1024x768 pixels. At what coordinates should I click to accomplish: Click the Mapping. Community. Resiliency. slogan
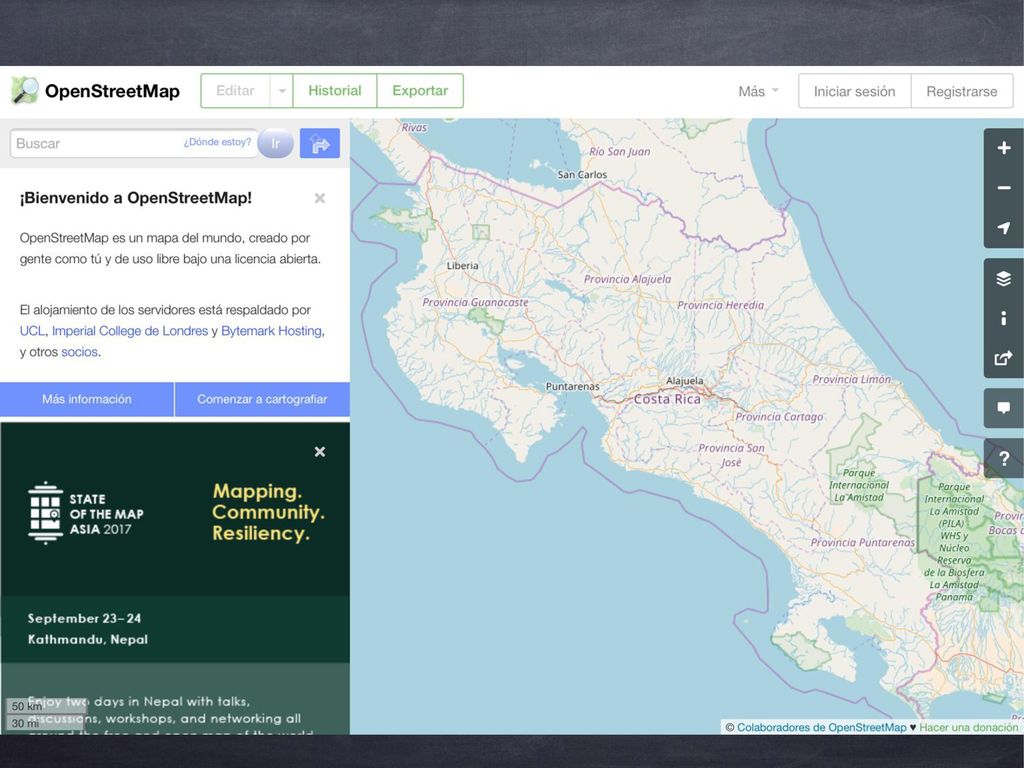[268, 512]
